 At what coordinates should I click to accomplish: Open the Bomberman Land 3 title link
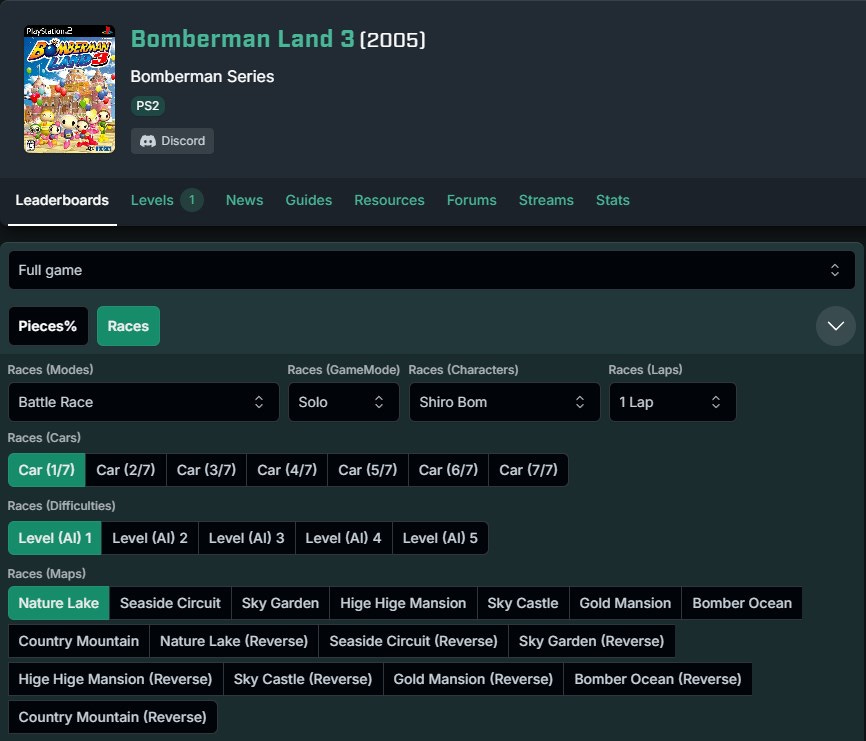click(242, 39)
